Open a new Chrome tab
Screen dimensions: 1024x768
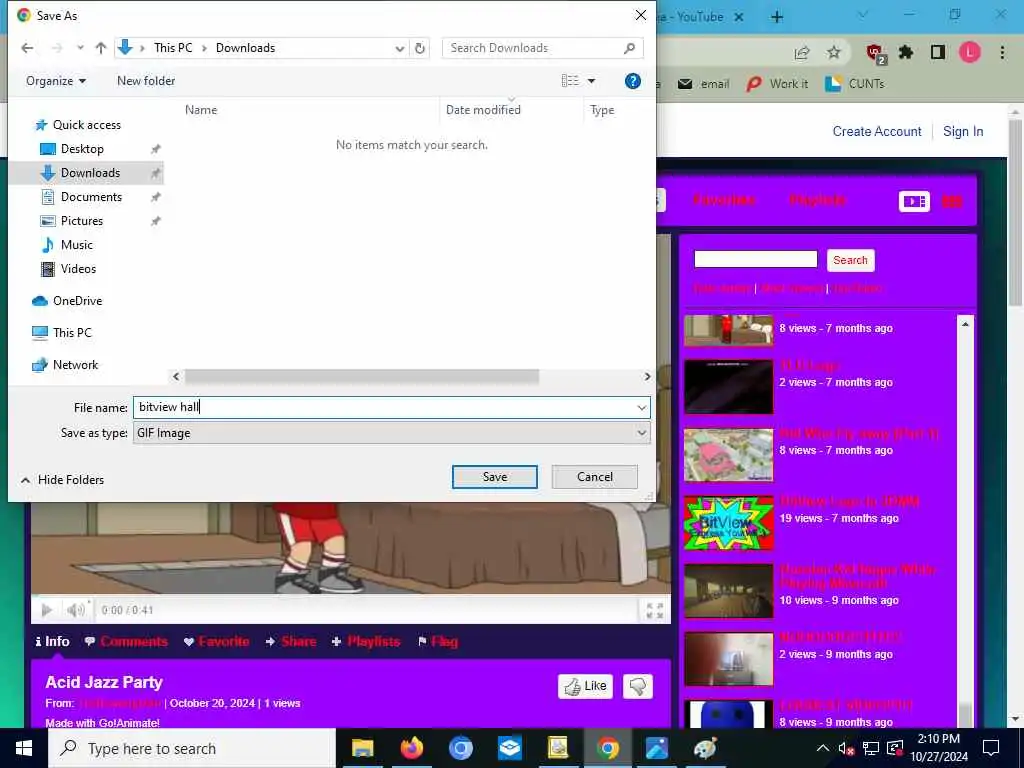pos(777,17)
